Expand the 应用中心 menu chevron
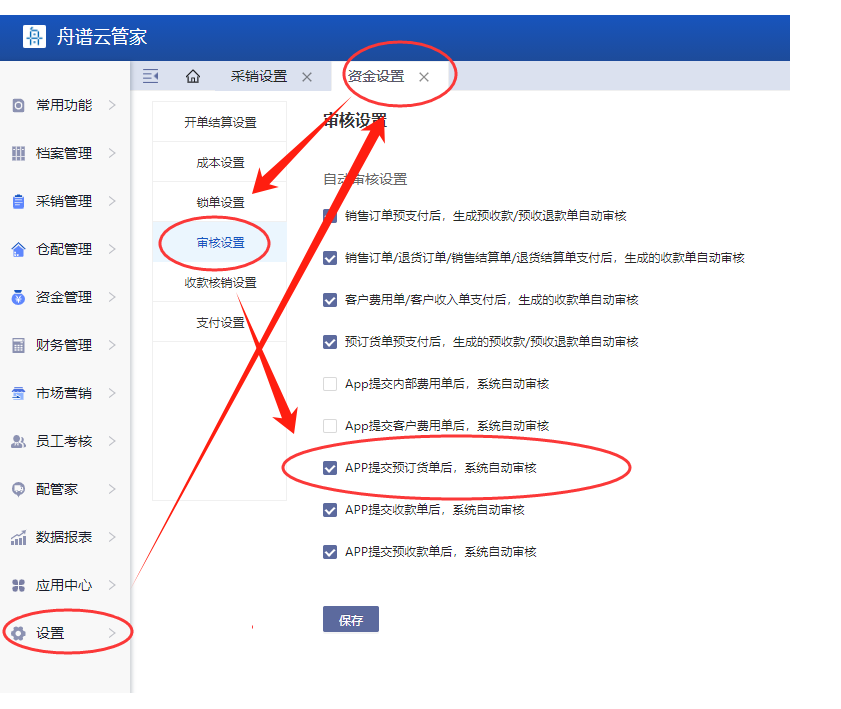The height and width of the screenshot is (709, 841). click(x=112, y=585)
